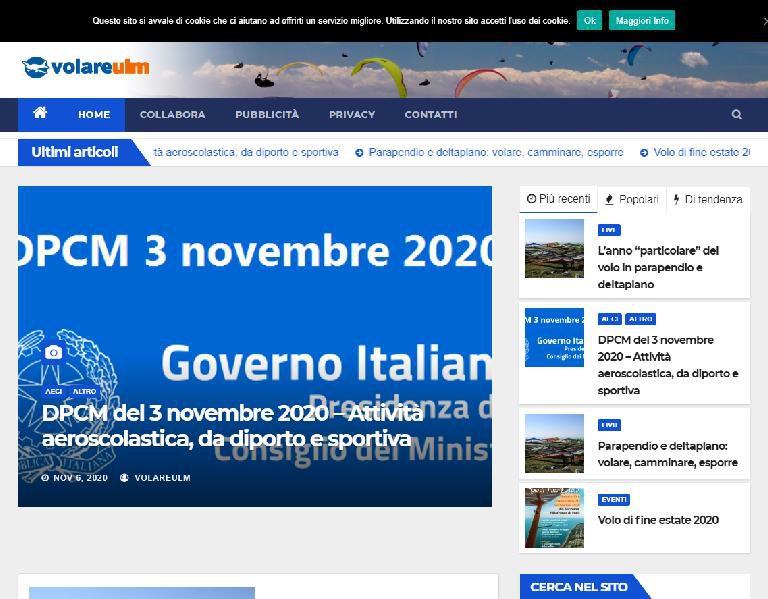Screen dimensions: 768x599
Task: Click the home icon in navigation bar
Action: pyautogui.click(x=40, y=113)
